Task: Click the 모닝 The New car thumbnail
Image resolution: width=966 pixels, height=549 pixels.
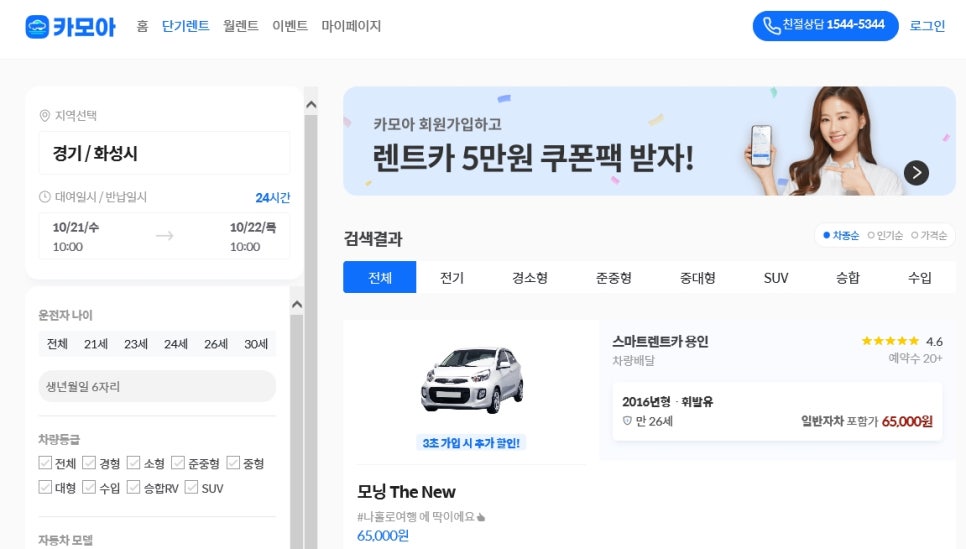Action: (471, 380)
